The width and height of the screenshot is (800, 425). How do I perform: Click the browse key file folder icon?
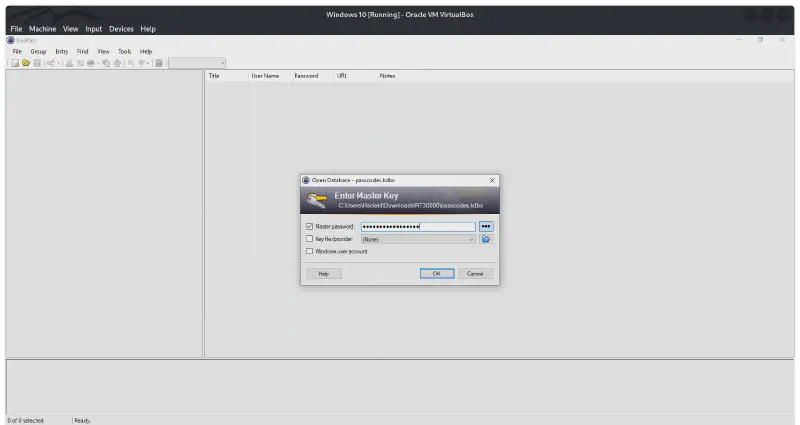(486, 239)
